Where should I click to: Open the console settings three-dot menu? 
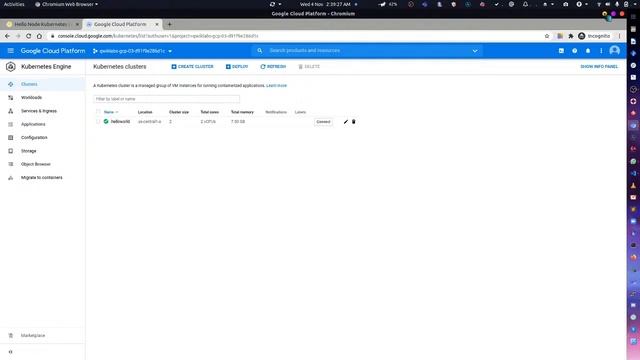601,51
